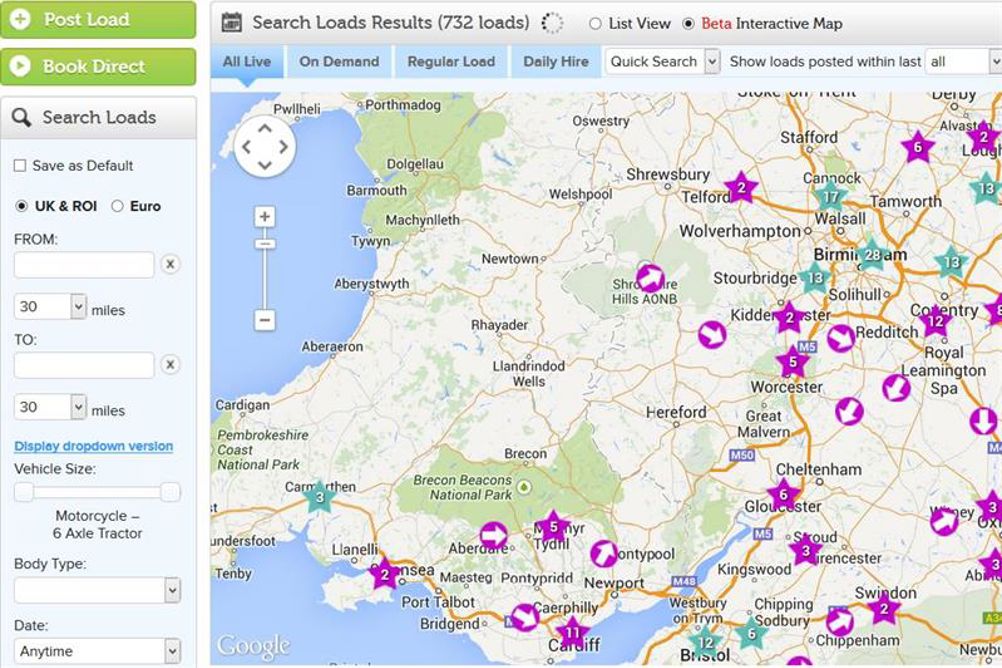
Task: Click the arrow marker on Shropshire Hills AONB
Action: (651, 279)
